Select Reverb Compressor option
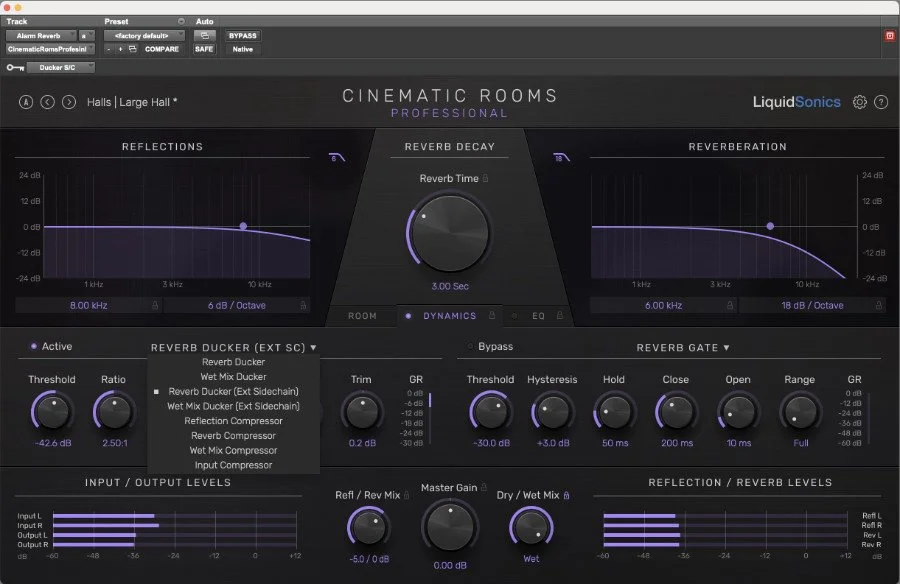 (233, 436)
